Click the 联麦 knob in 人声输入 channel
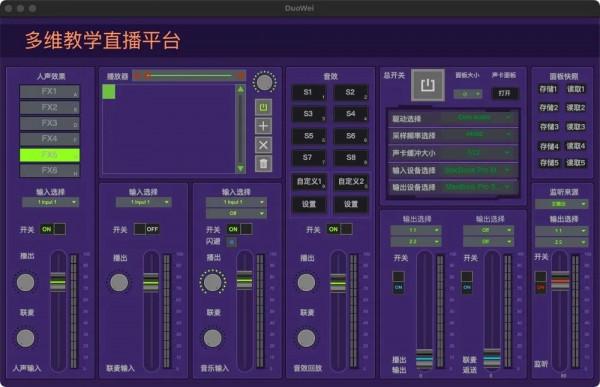 click(26, 338)
